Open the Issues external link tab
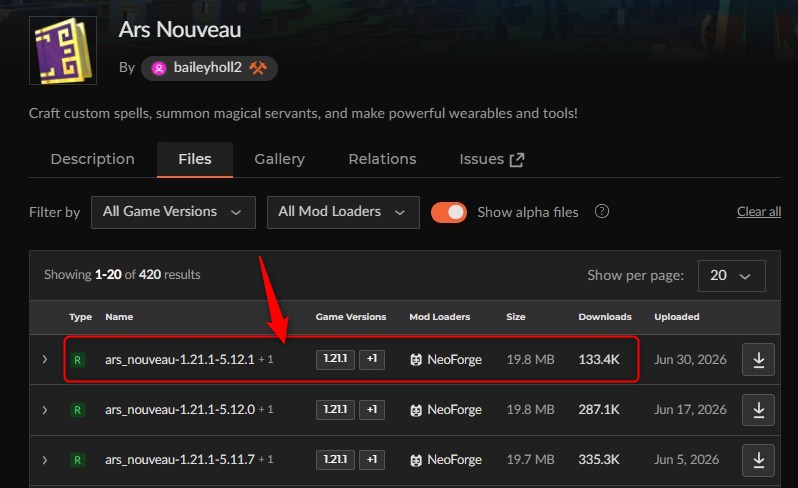Viewport: 798px width, 488px height. click(x=492, y=159)
